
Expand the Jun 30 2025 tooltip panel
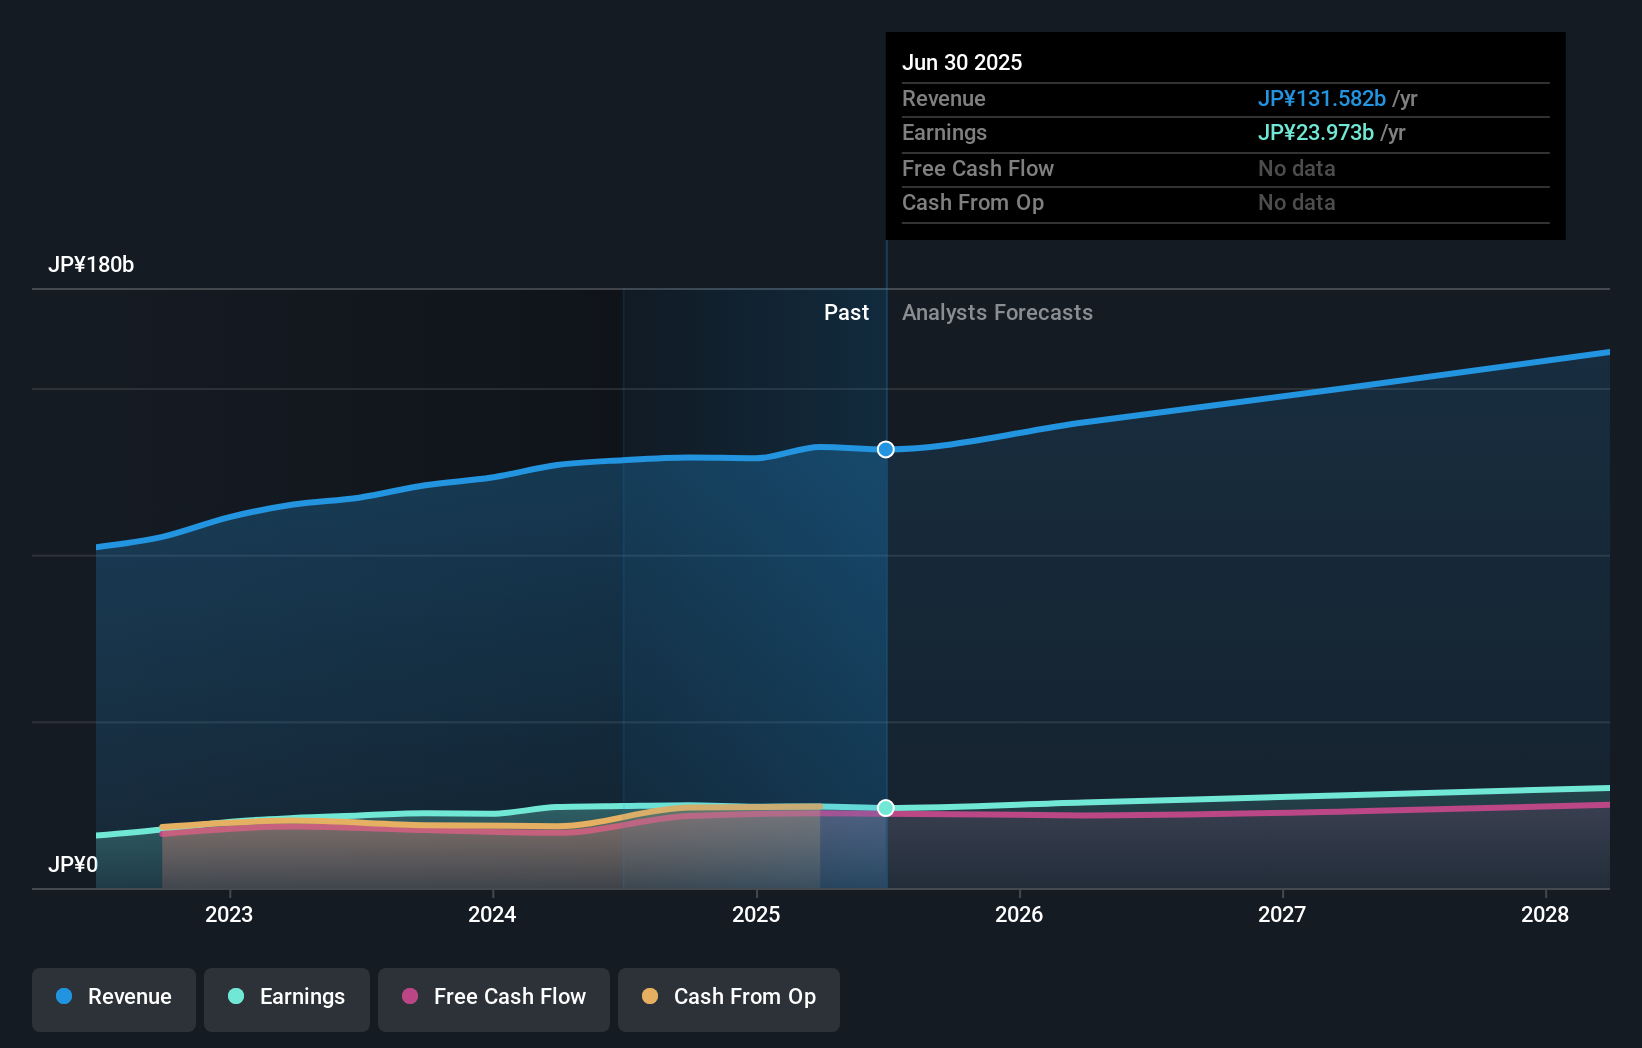tap(1225, 135)
